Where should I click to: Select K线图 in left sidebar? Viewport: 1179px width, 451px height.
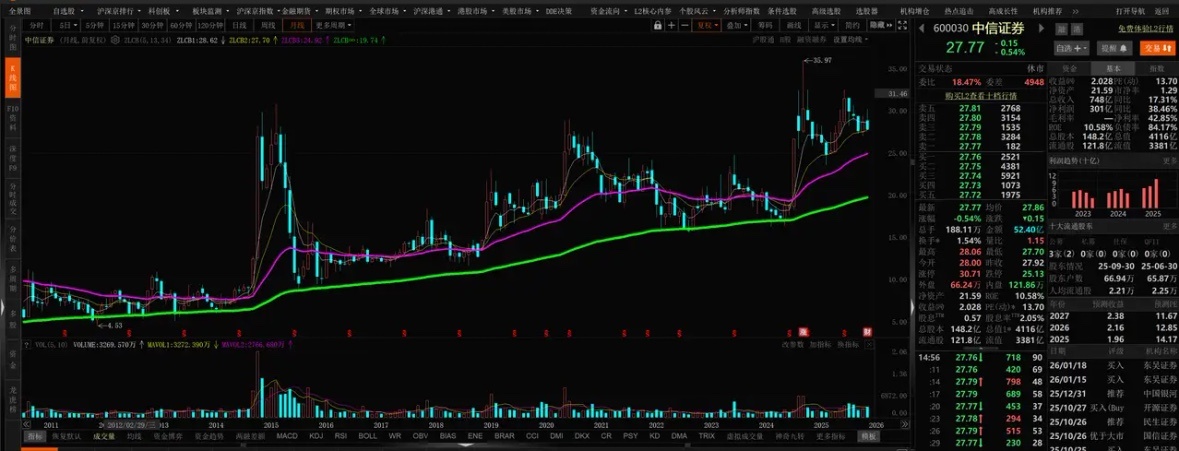pyautogui.click(x=12, y=79)
